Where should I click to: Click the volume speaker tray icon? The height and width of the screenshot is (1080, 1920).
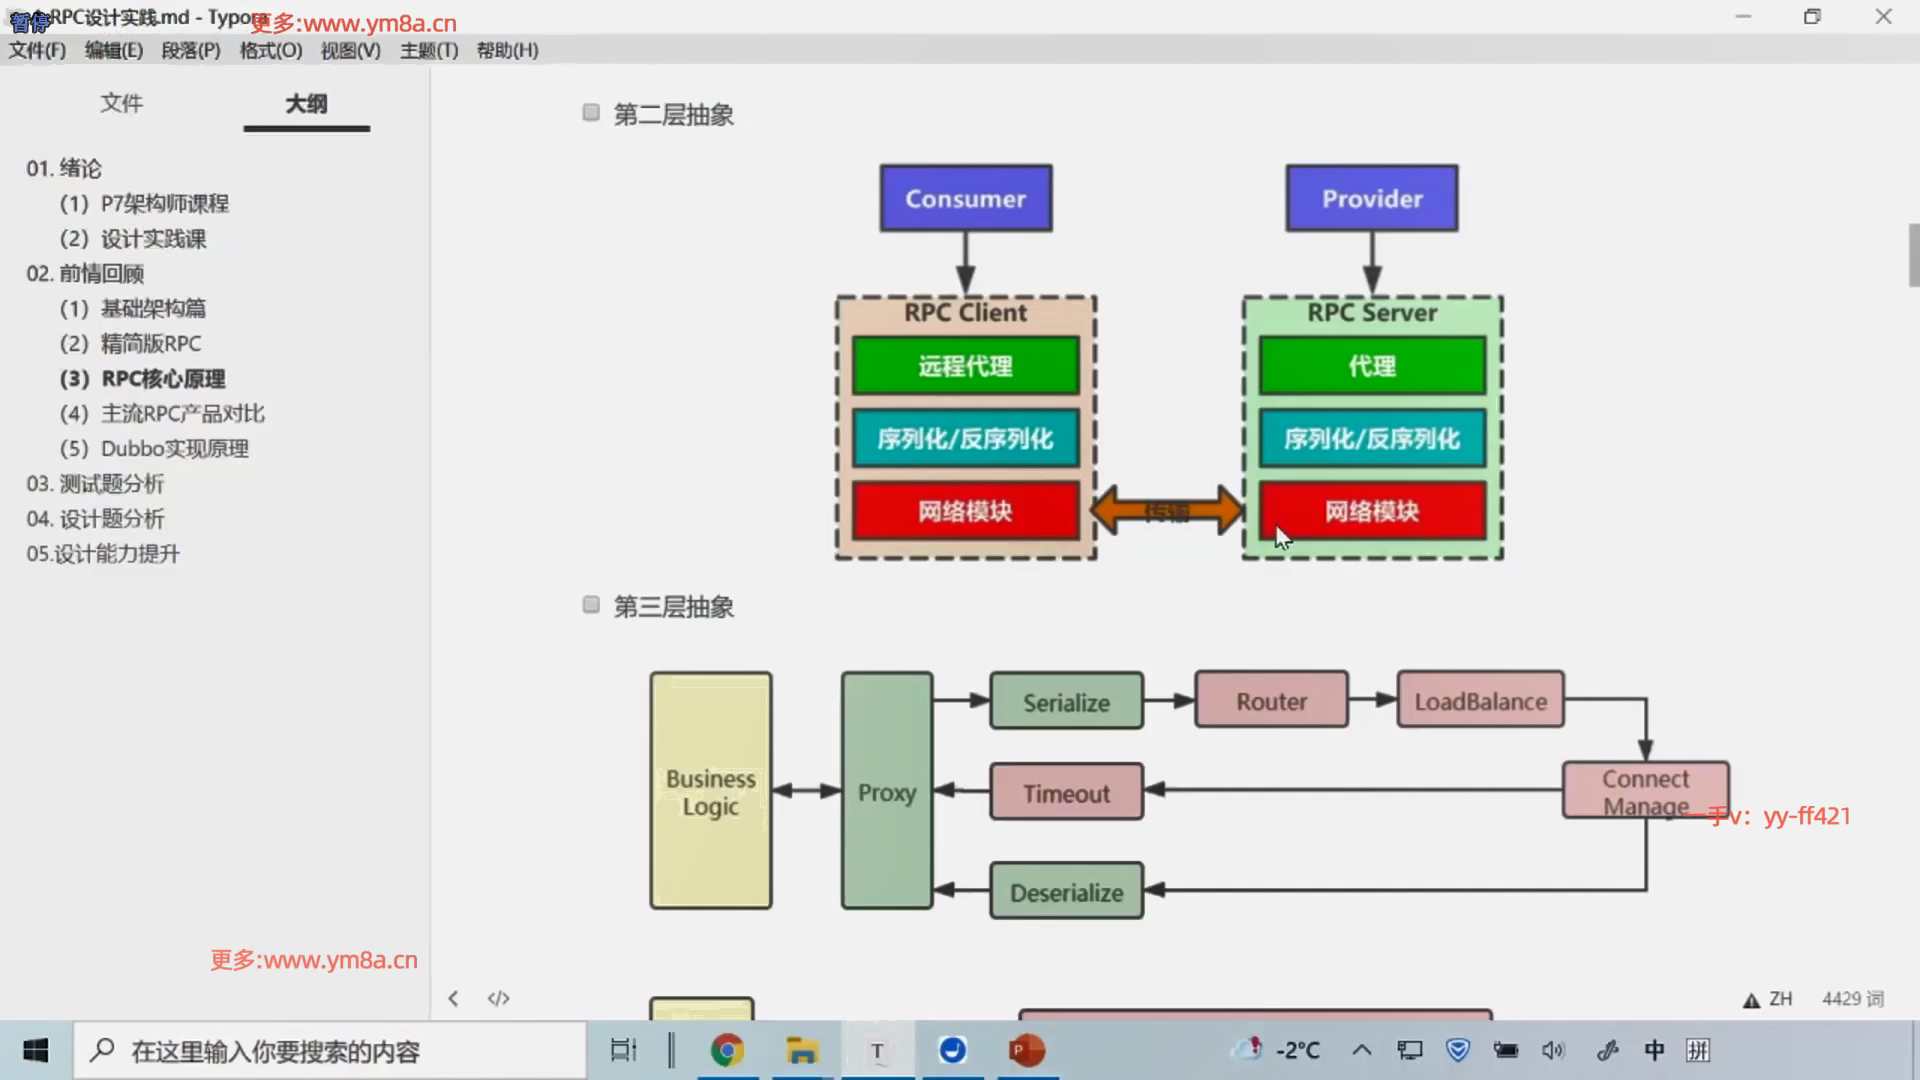point(1553,1050)
